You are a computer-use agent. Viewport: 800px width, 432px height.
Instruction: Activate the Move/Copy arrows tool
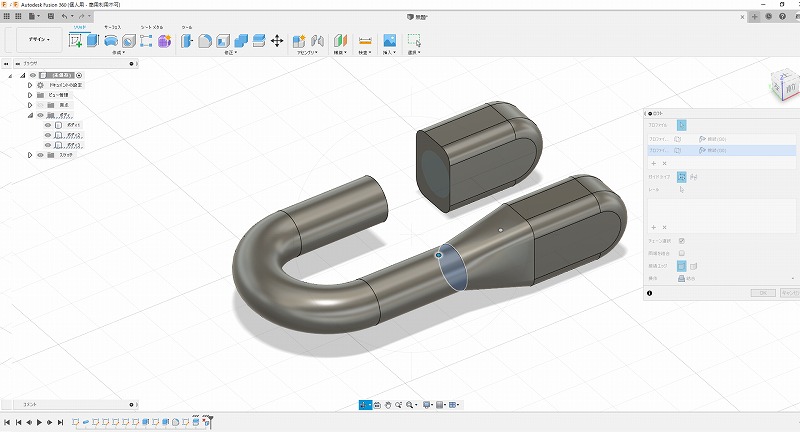tap(277, 41)
